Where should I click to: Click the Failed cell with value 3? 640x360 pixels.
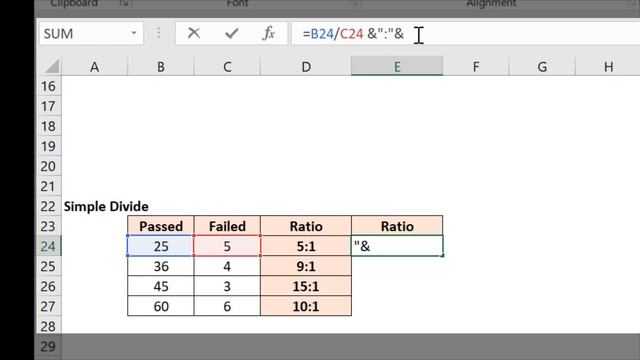[227, 286]
